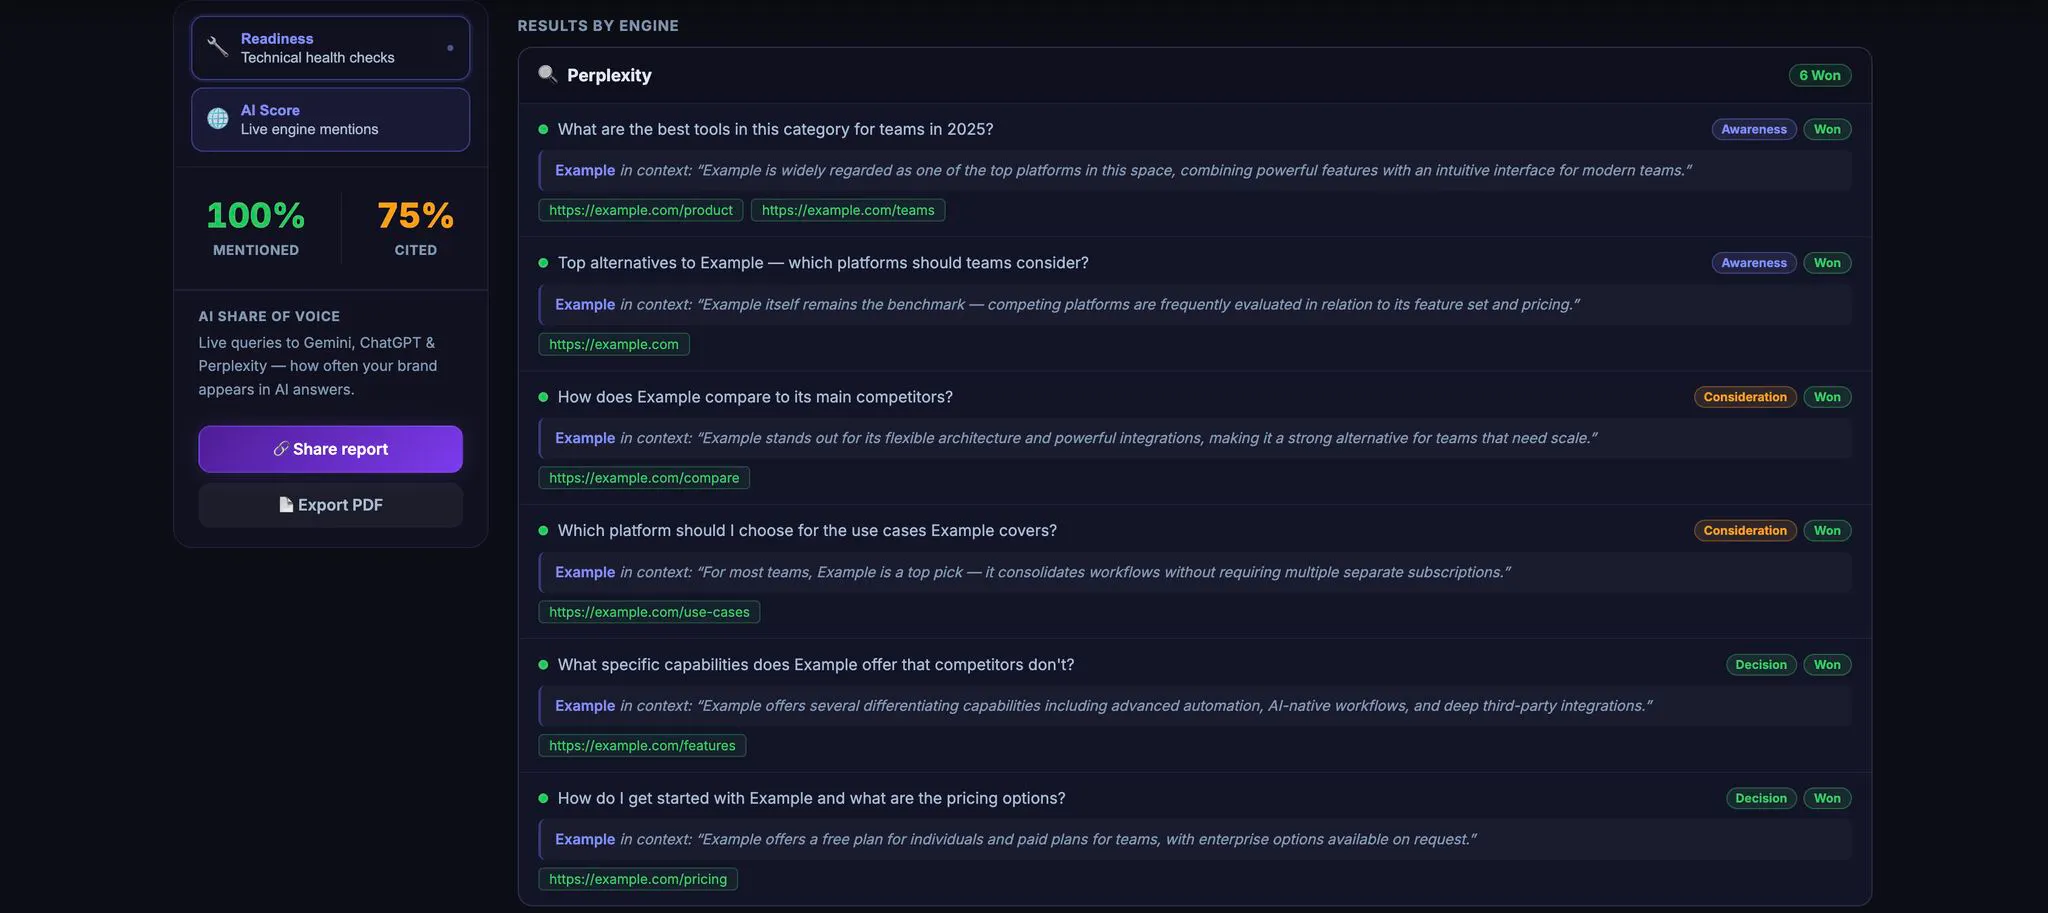Image resolution: width=2048 pixels, height=913 pixels.
Task: Click the 'Live queries to Gemini, ChatGPT' description
Action: click(318, 366)
